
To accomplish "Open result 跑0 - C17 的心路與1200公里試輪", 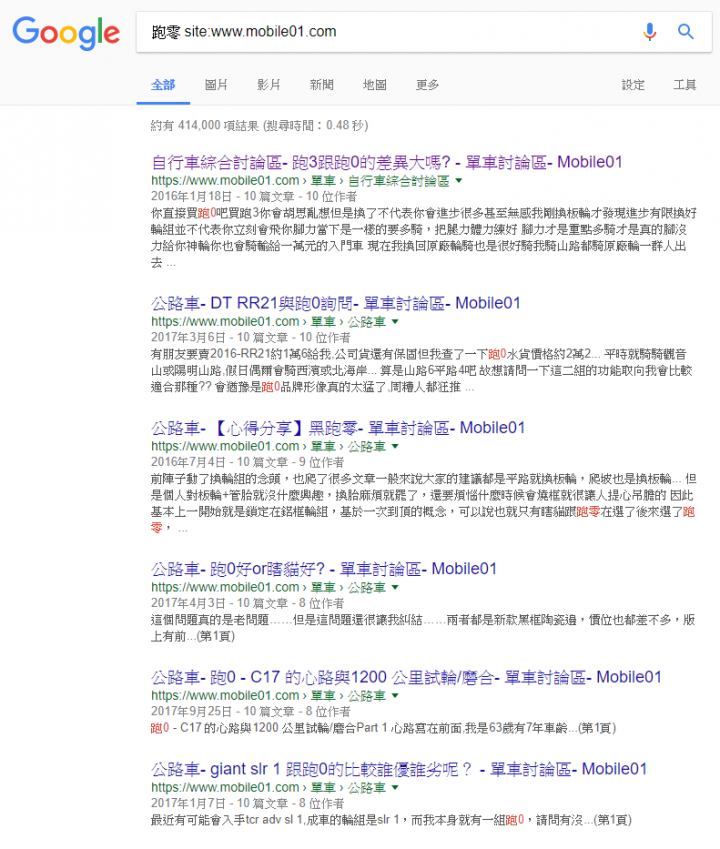I will pyautogui.click(x=406, y=677).
